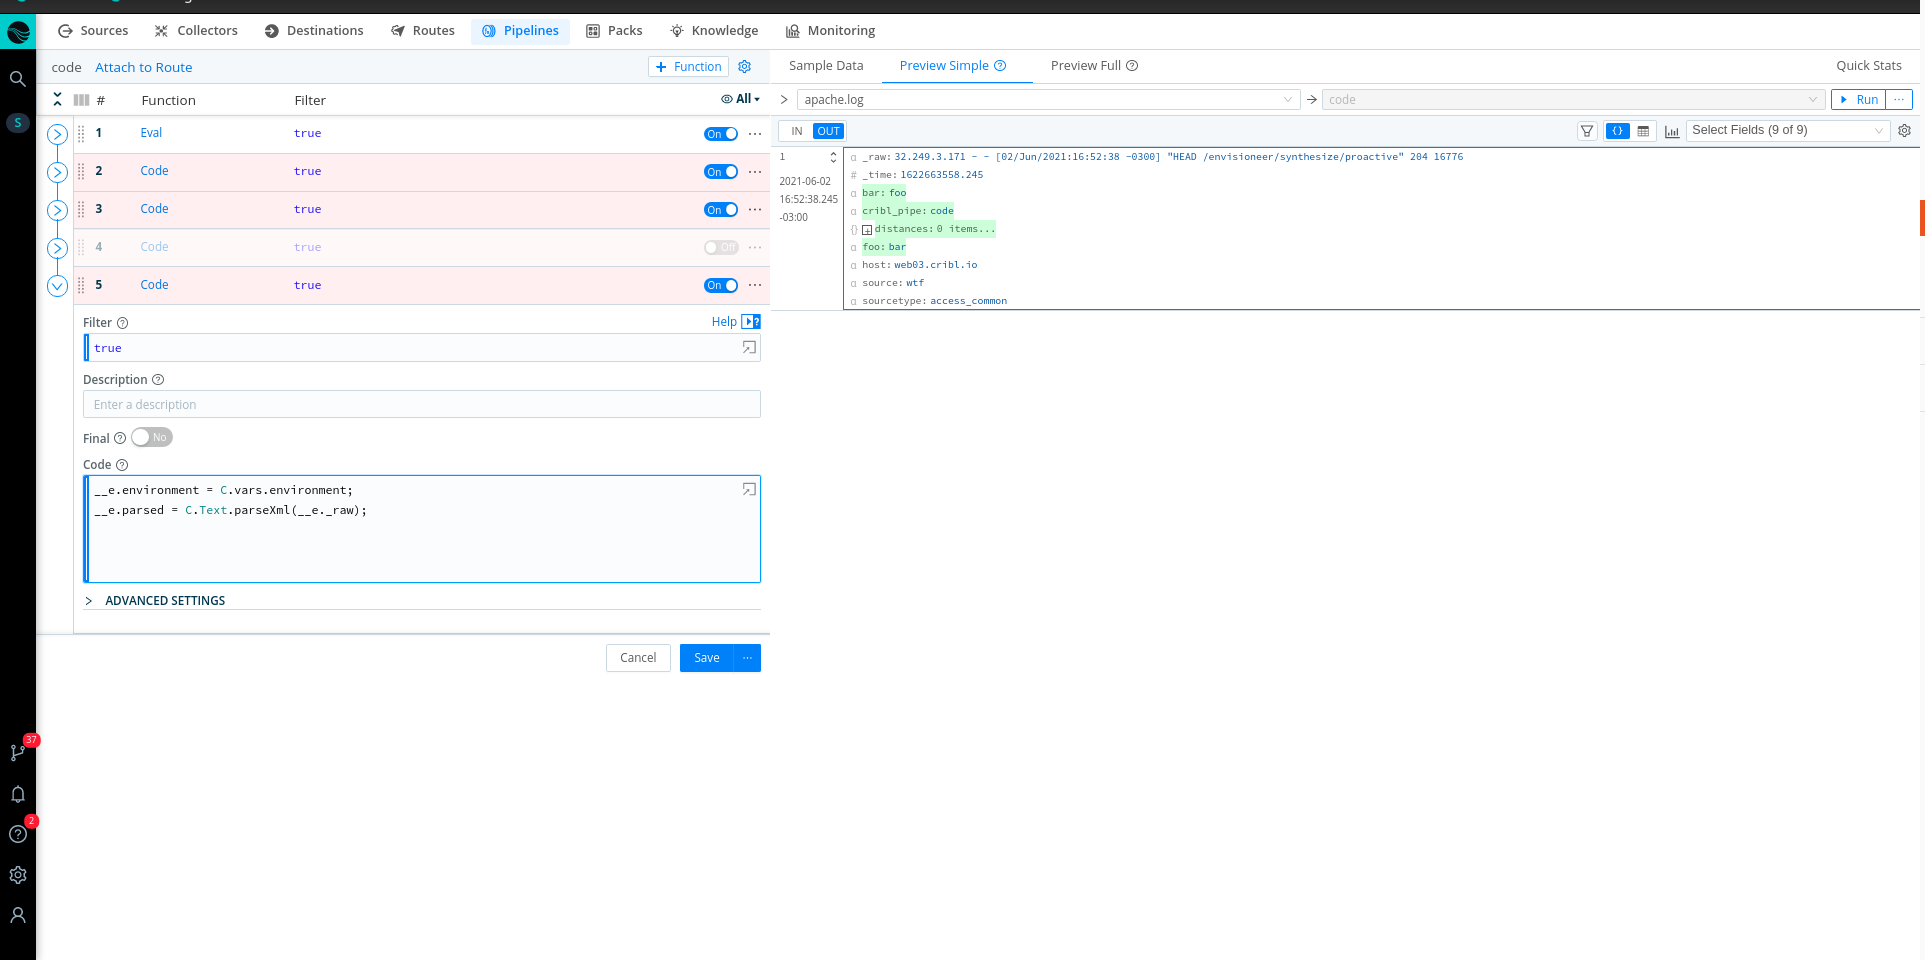1925x960 pixels.
Task: Expand the Filter field editor icon
Action: 748,348
